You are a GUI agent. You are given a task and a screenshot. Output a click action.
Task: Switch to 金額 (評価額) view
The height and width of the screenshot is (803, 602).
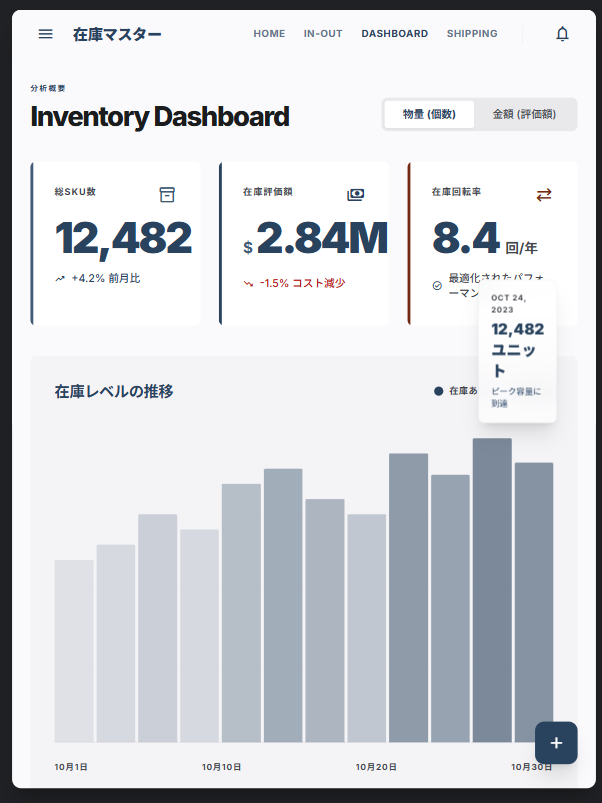tap(524, 115)
